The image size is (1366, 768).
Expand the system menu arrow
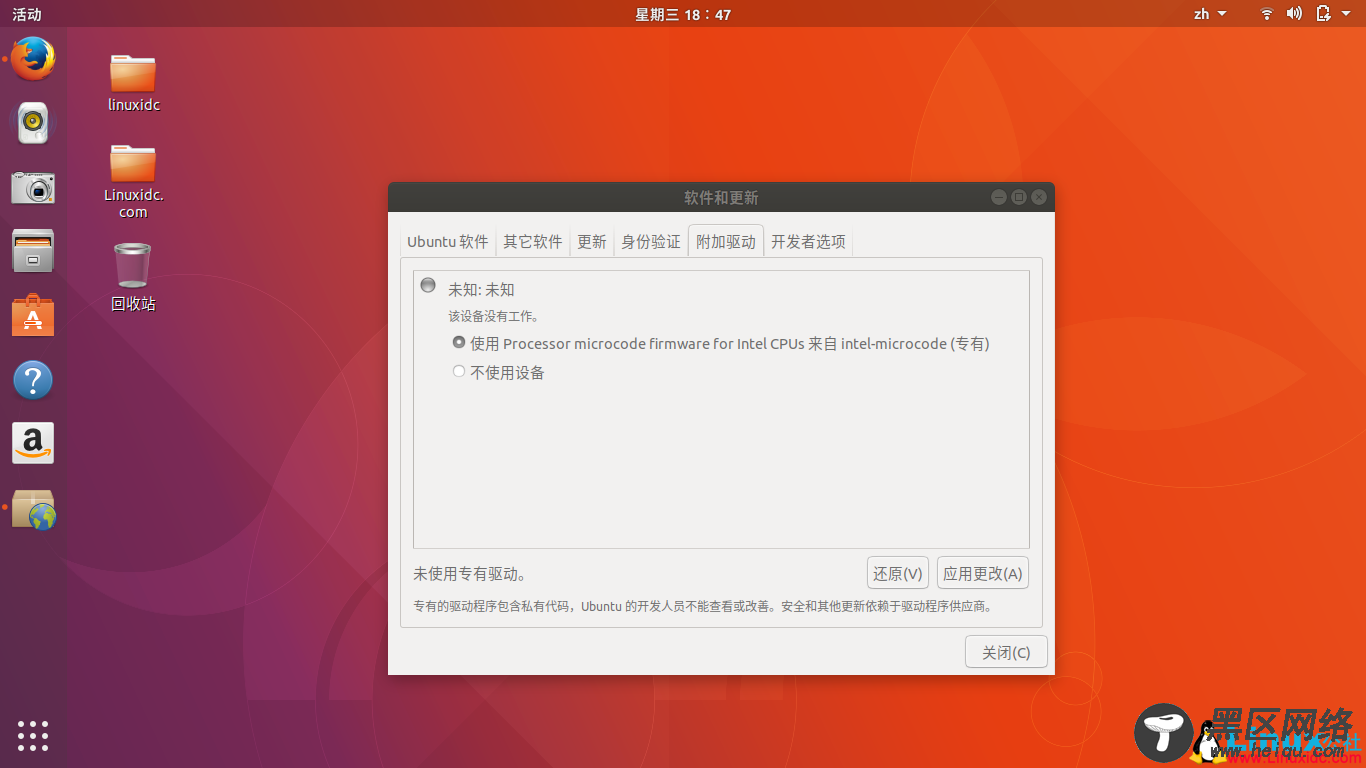(1347, 14)
